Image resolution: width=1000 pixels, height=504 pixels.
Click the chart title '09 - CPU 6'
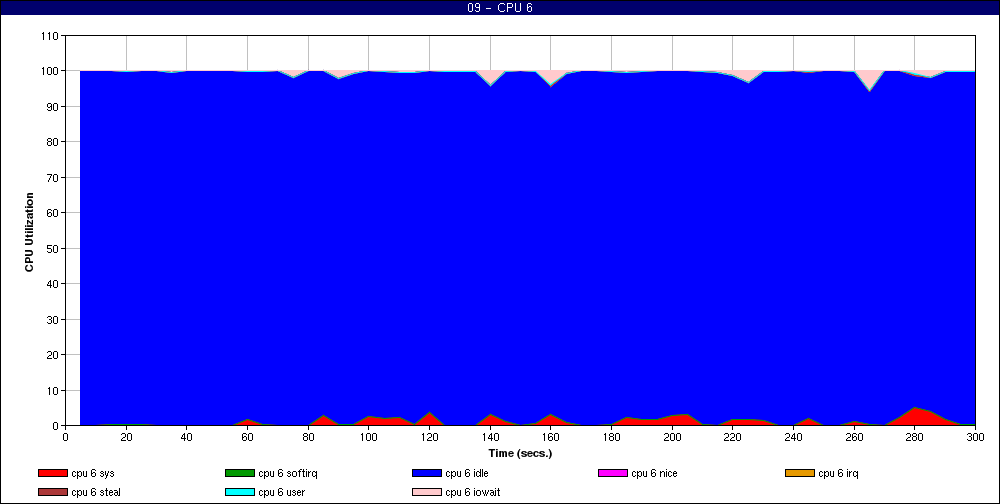click(x=500, y=8)
